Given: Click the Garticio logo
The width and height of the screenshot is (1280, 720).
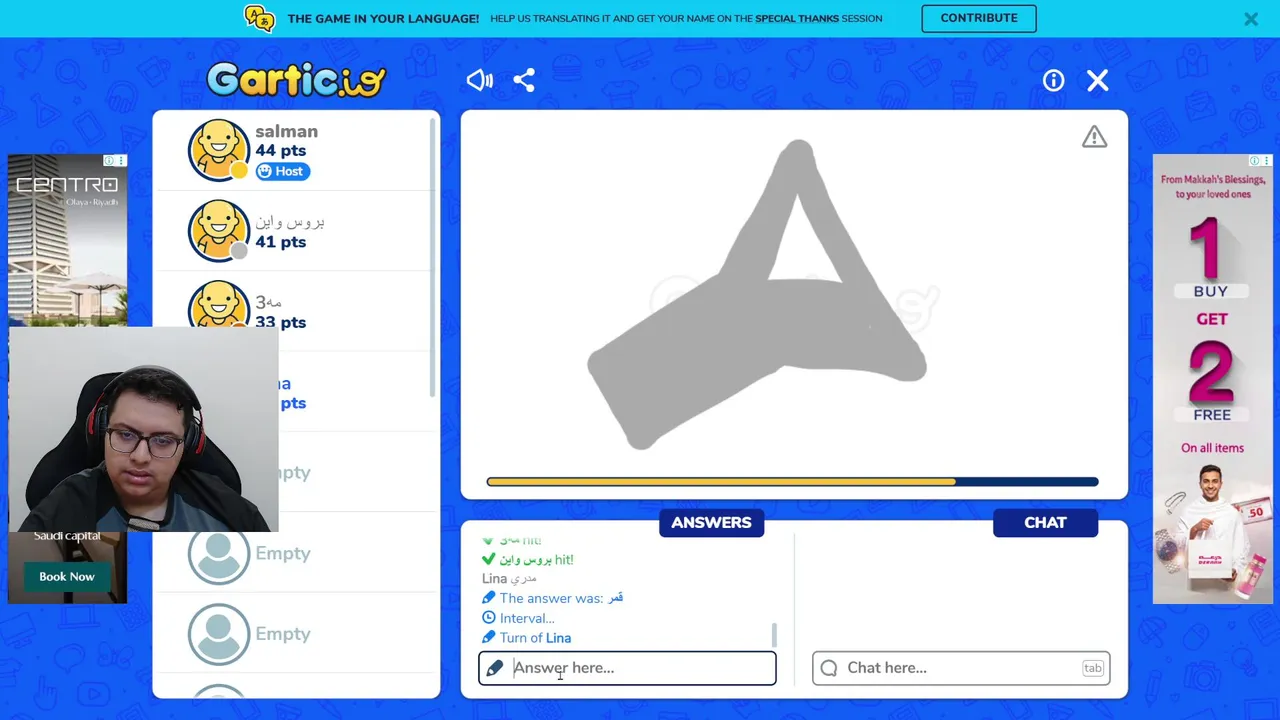Looking at the screenshot, I should [x=295, y=80].
